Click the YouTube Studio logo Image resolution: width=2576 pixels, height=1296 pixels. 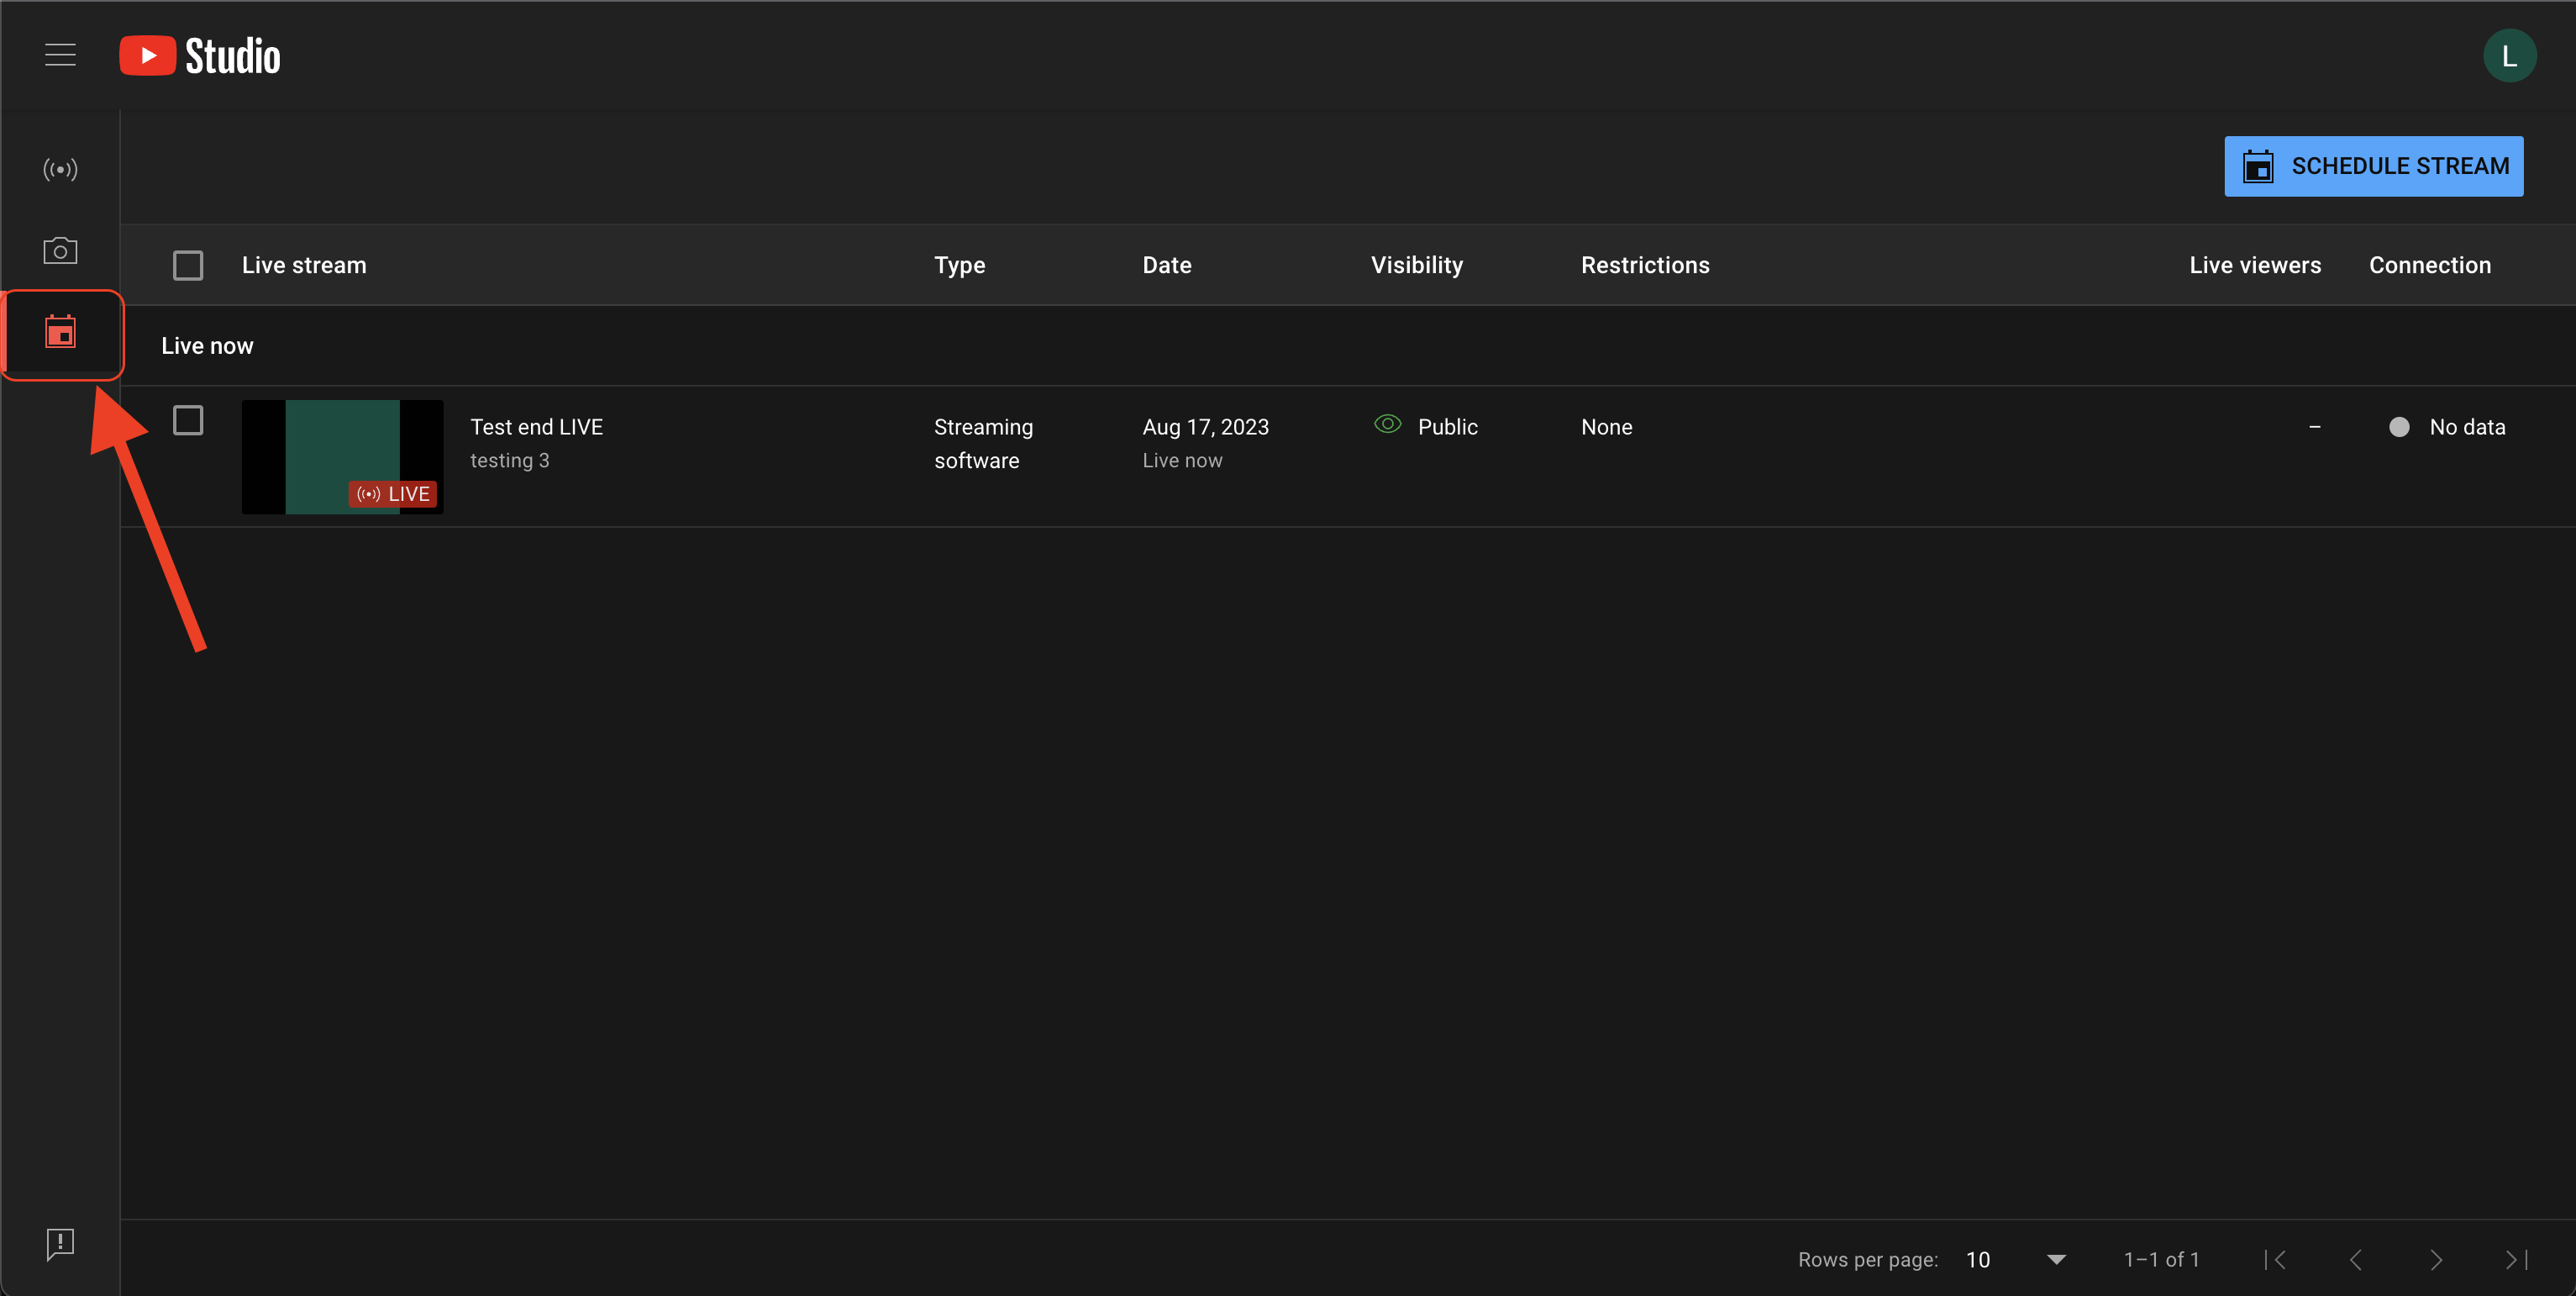tap(200, 56)
